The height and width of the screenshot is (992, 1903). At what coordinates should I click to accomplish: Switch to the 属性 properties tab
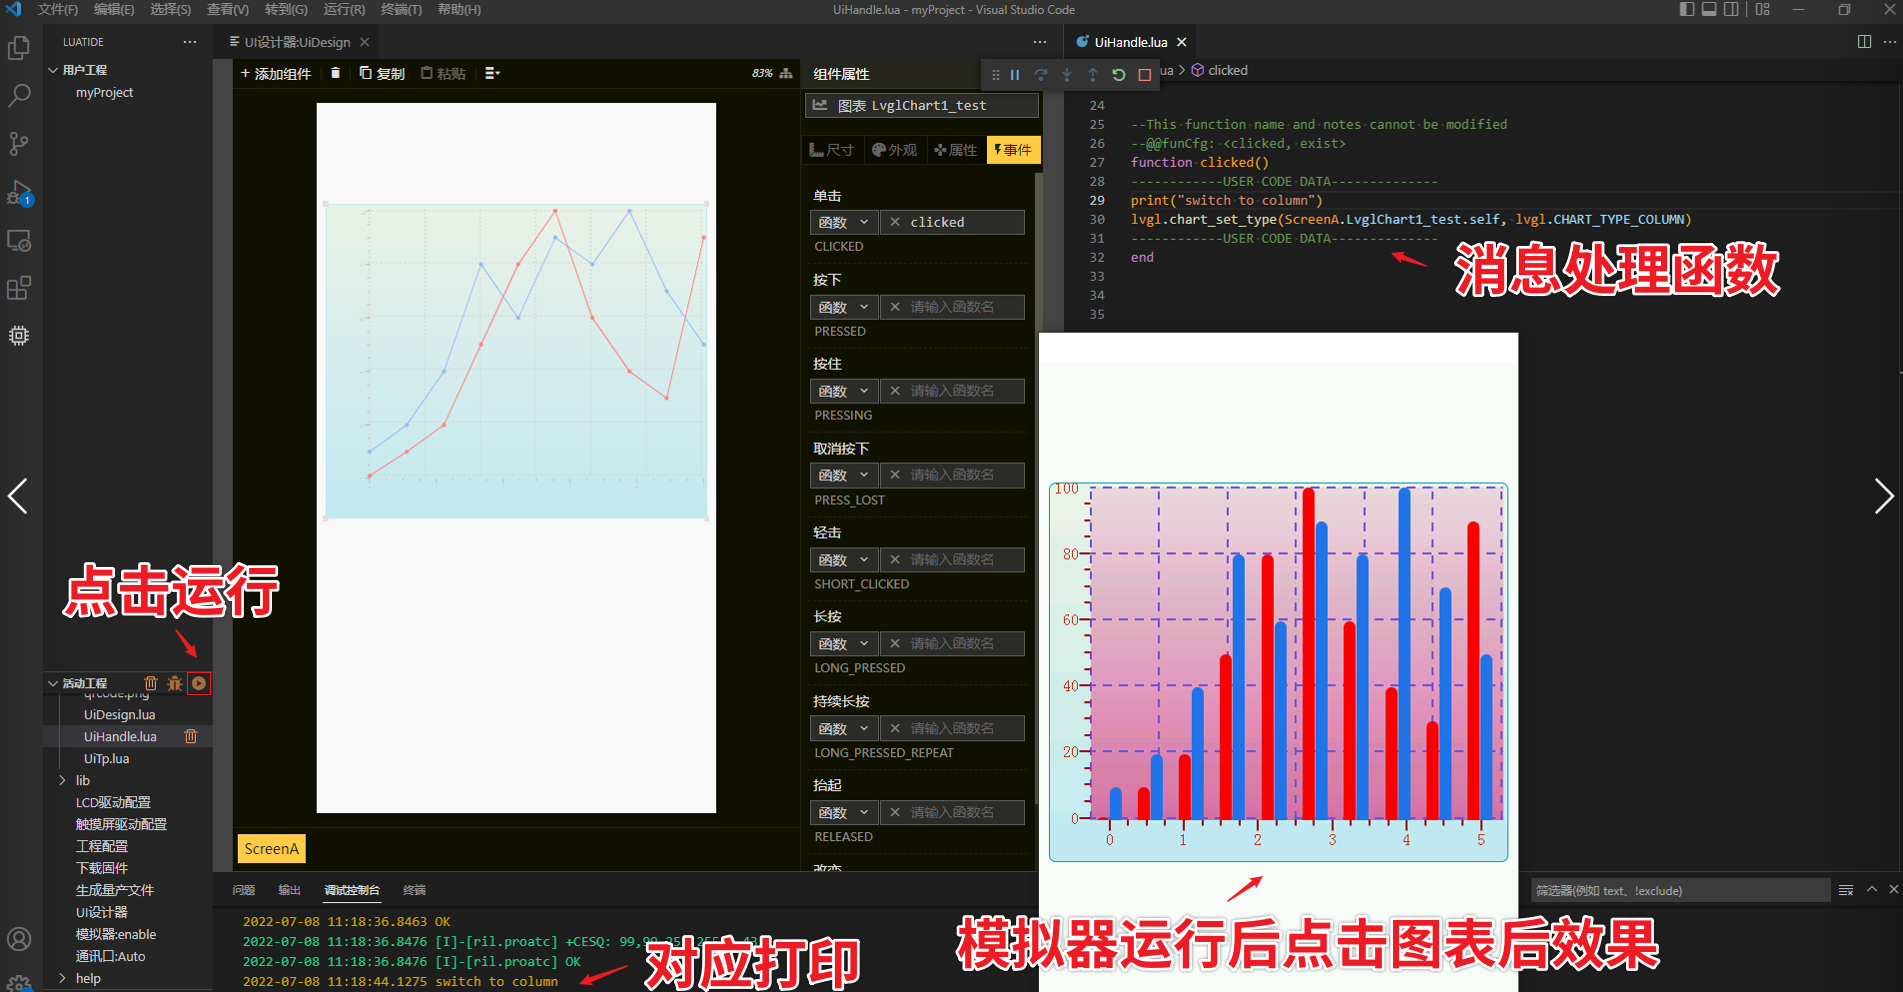pyautogui.click(x=955, y=150)
